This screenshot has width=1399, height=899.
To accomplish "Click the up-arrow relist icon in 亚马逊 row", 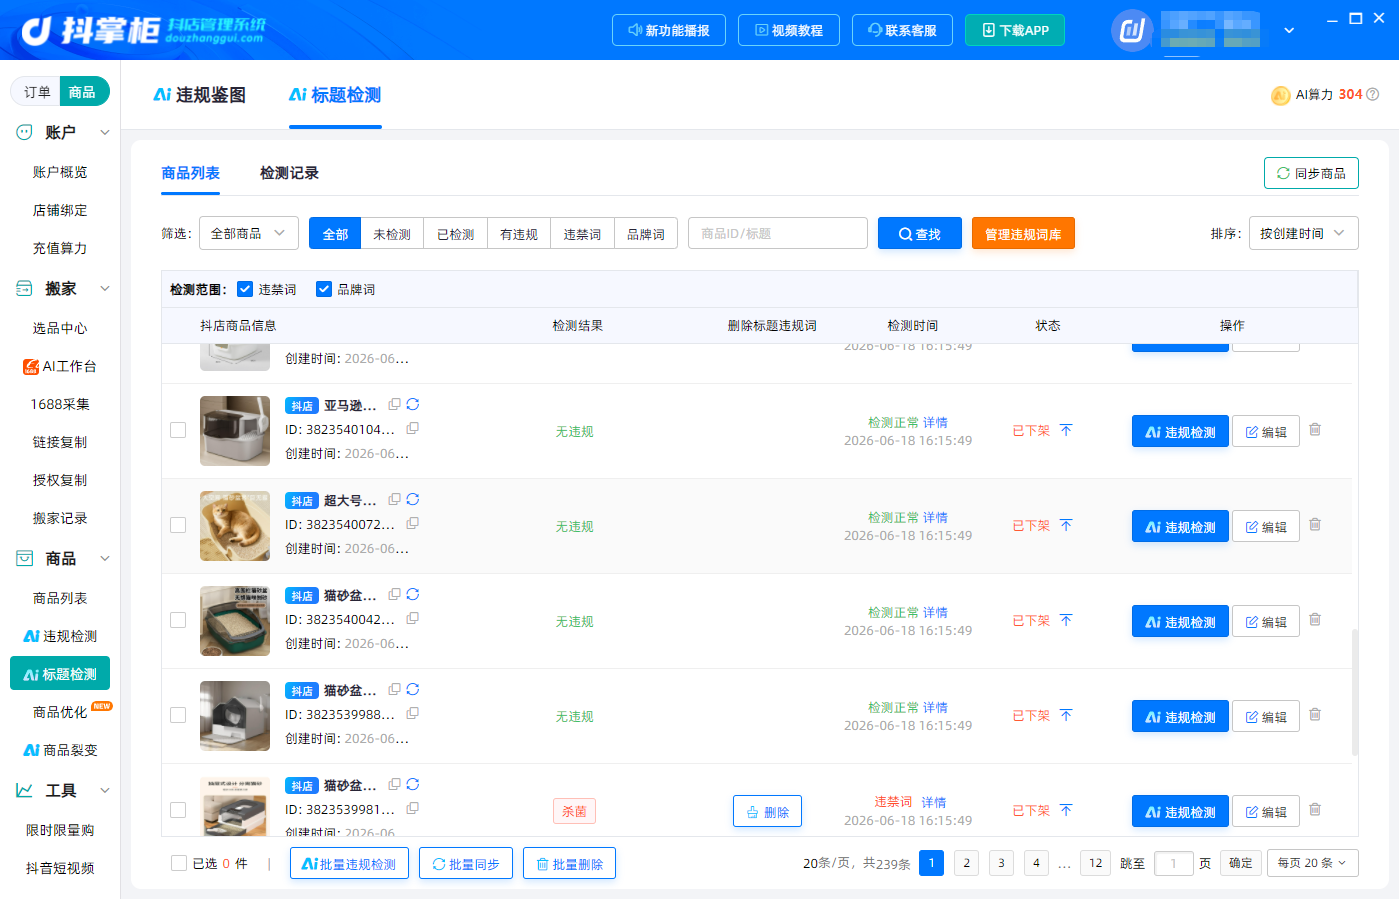I will (x=1066, y=430).
